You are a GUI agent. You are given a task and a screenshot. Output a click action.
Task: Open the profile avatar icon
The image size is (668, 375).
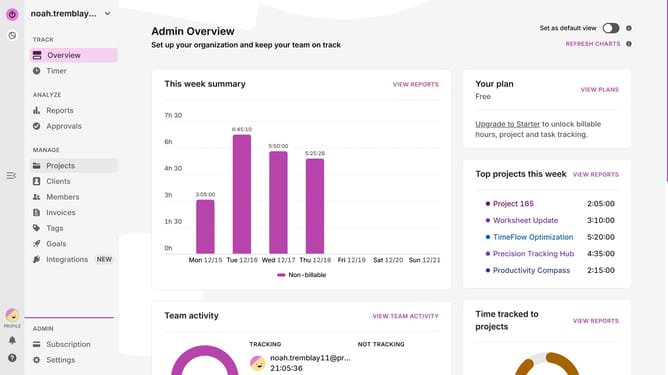(12, 315)
